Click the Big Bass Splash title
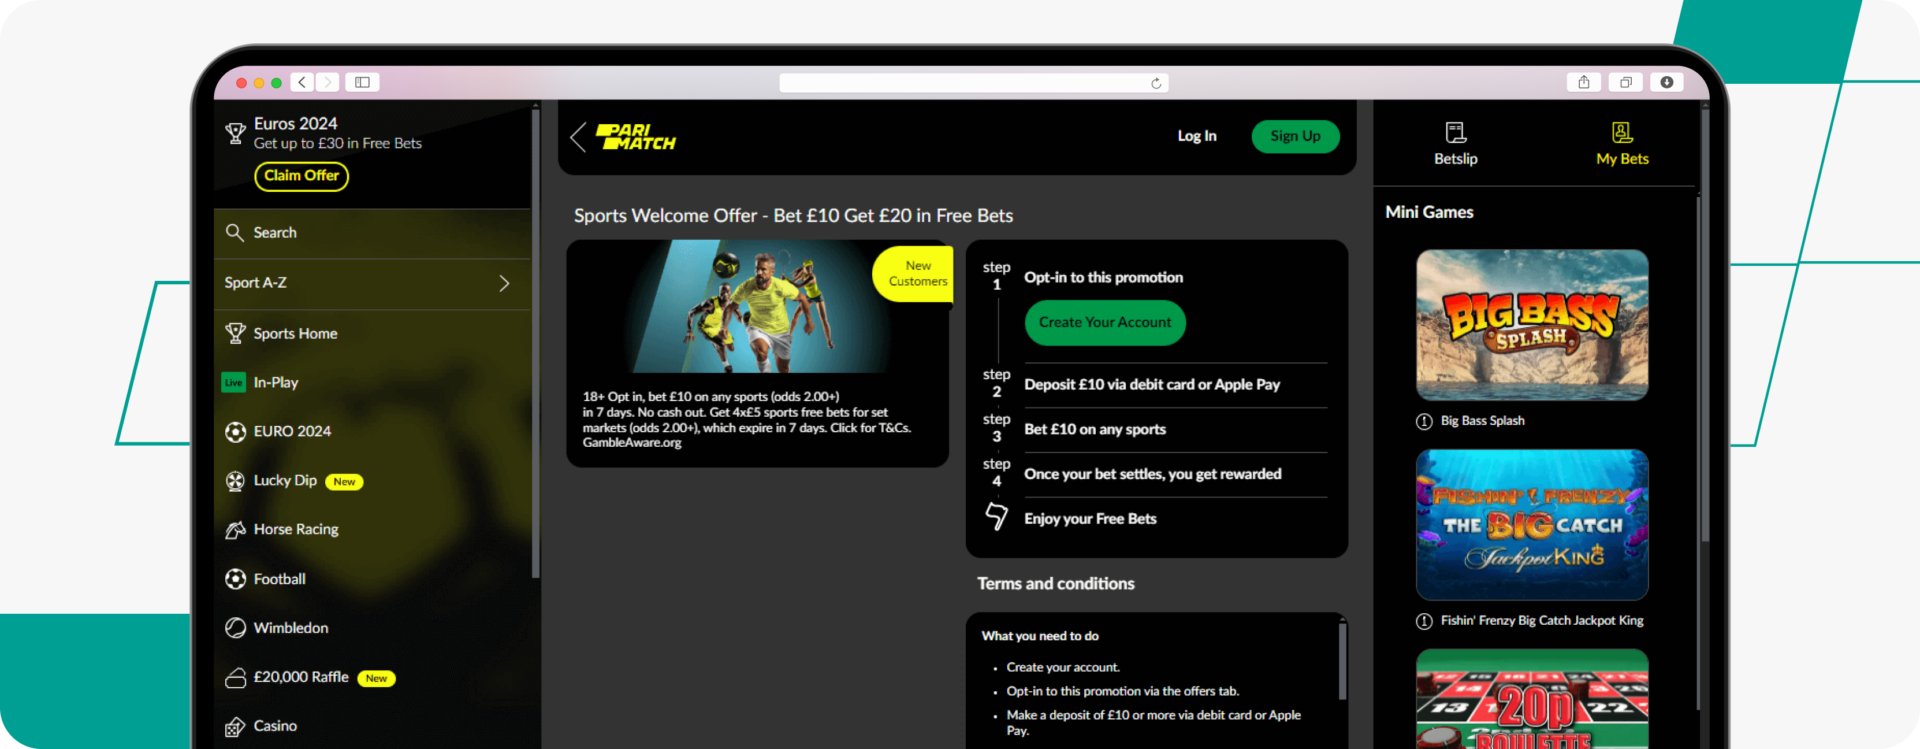 [x=1482, y=421]
